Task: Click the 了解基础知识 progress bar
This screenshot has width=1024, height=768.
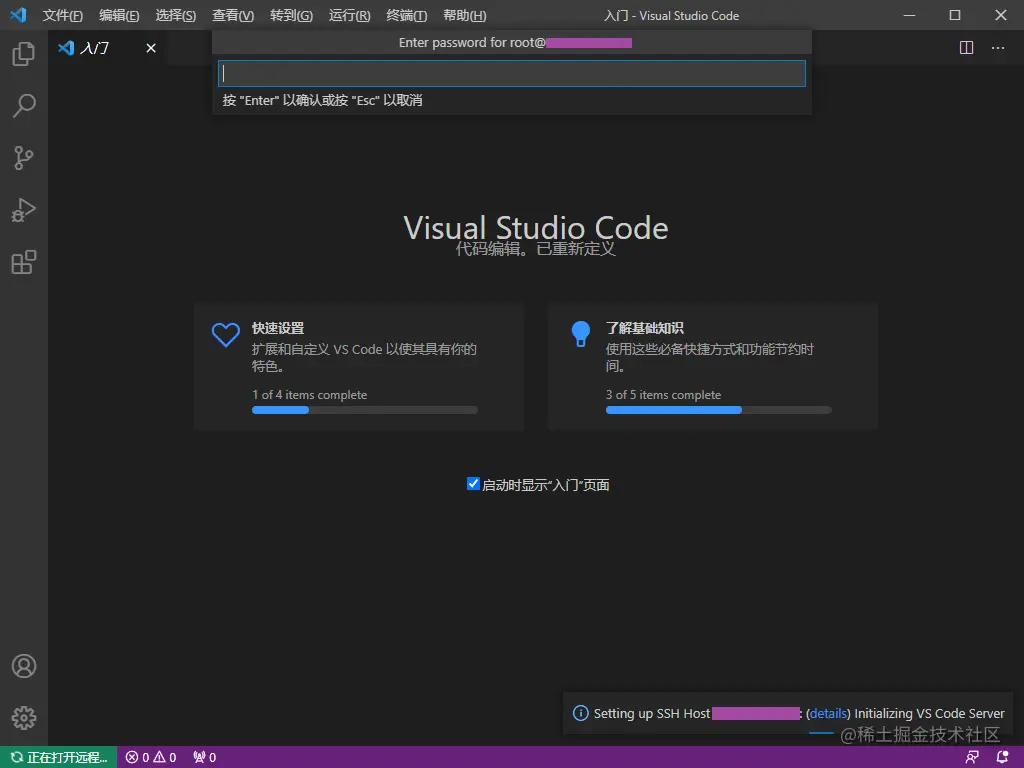Action: (x=718, y=410)
